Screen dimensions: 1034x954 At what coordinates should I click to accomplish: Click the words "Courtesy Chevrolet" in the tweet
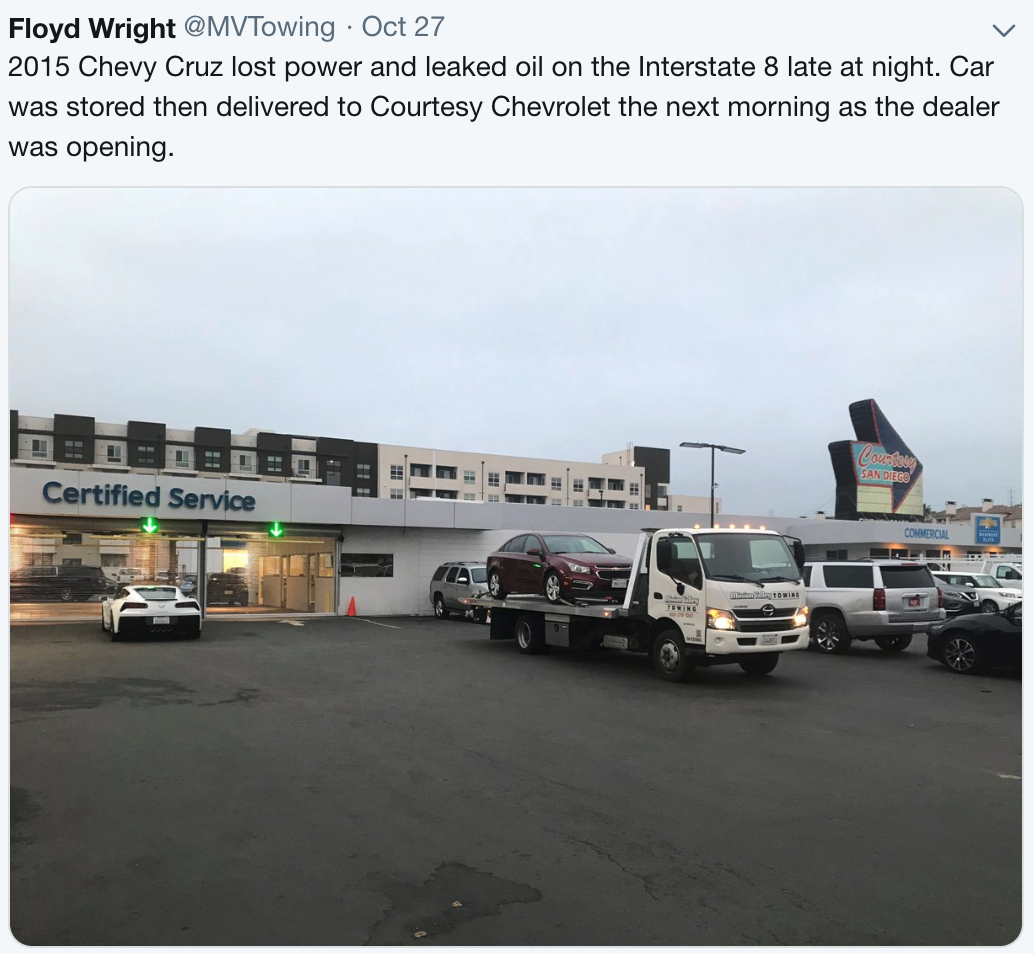(x=490, y=107)
